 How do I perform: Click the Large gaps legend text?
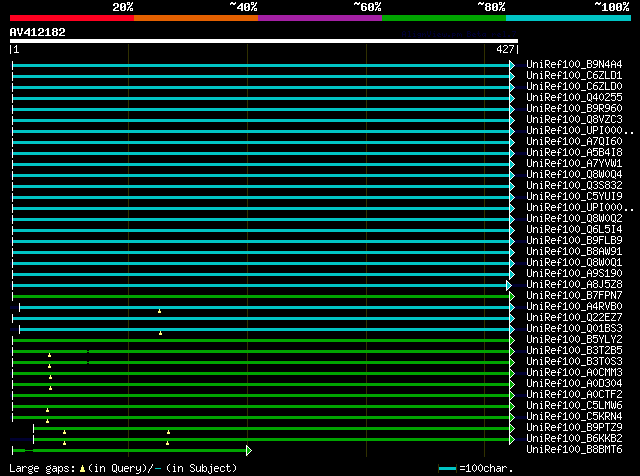tap(42, 469)
